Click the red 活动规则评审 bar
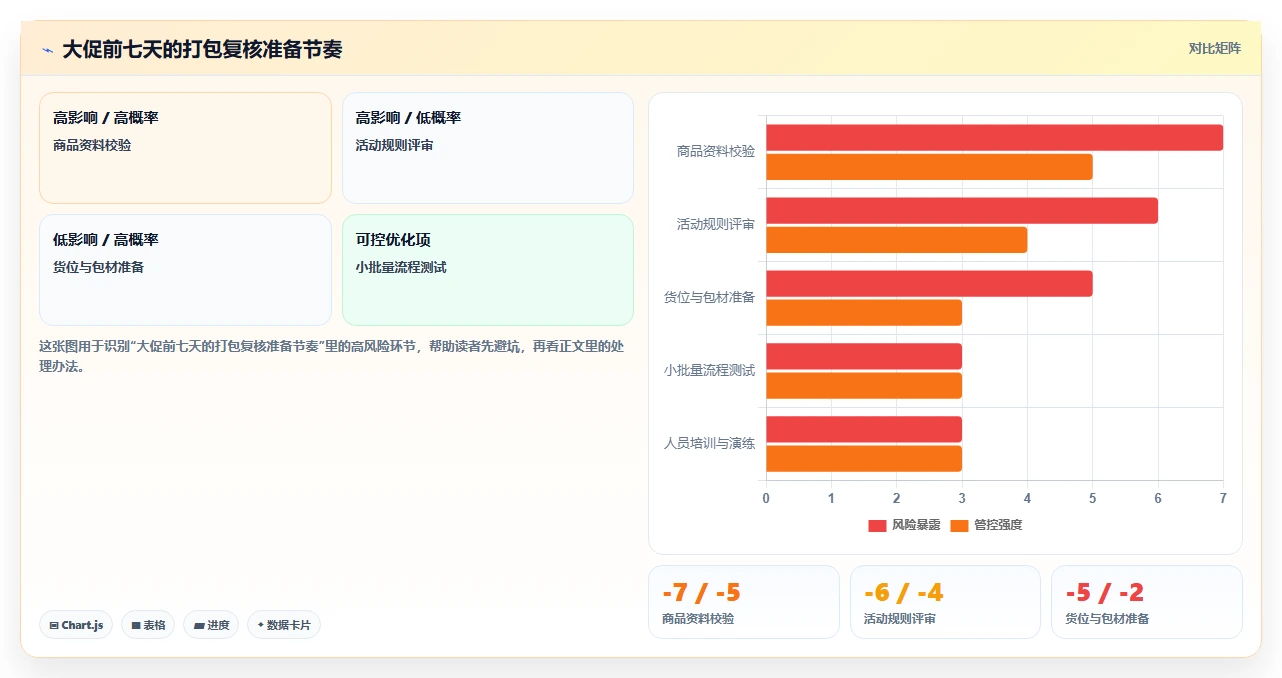 tap(962, 210)
